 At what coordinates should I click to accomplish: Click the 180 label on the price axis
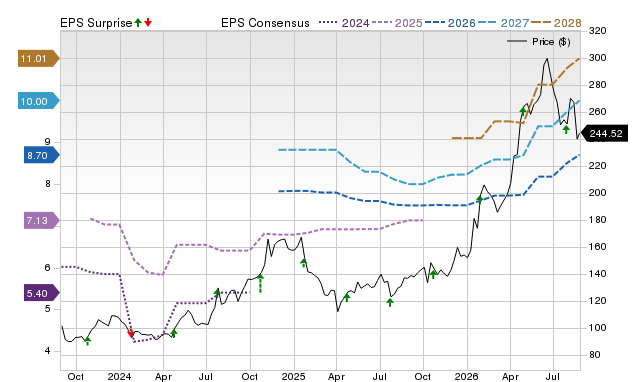pos(597,219)
